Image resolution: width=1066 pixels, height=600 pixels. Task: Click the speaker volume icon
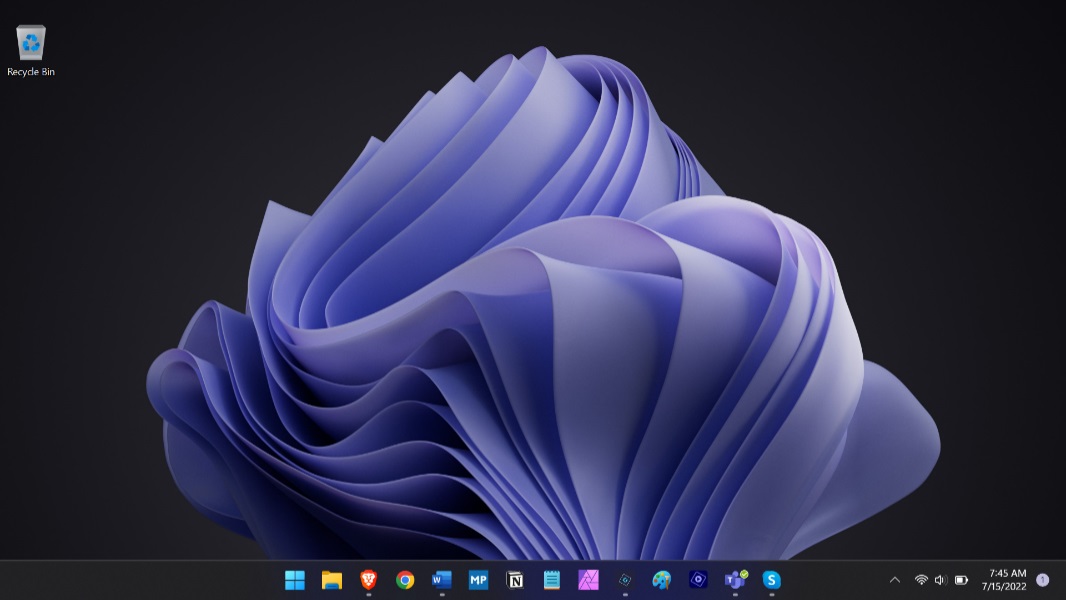pos(940,580)
